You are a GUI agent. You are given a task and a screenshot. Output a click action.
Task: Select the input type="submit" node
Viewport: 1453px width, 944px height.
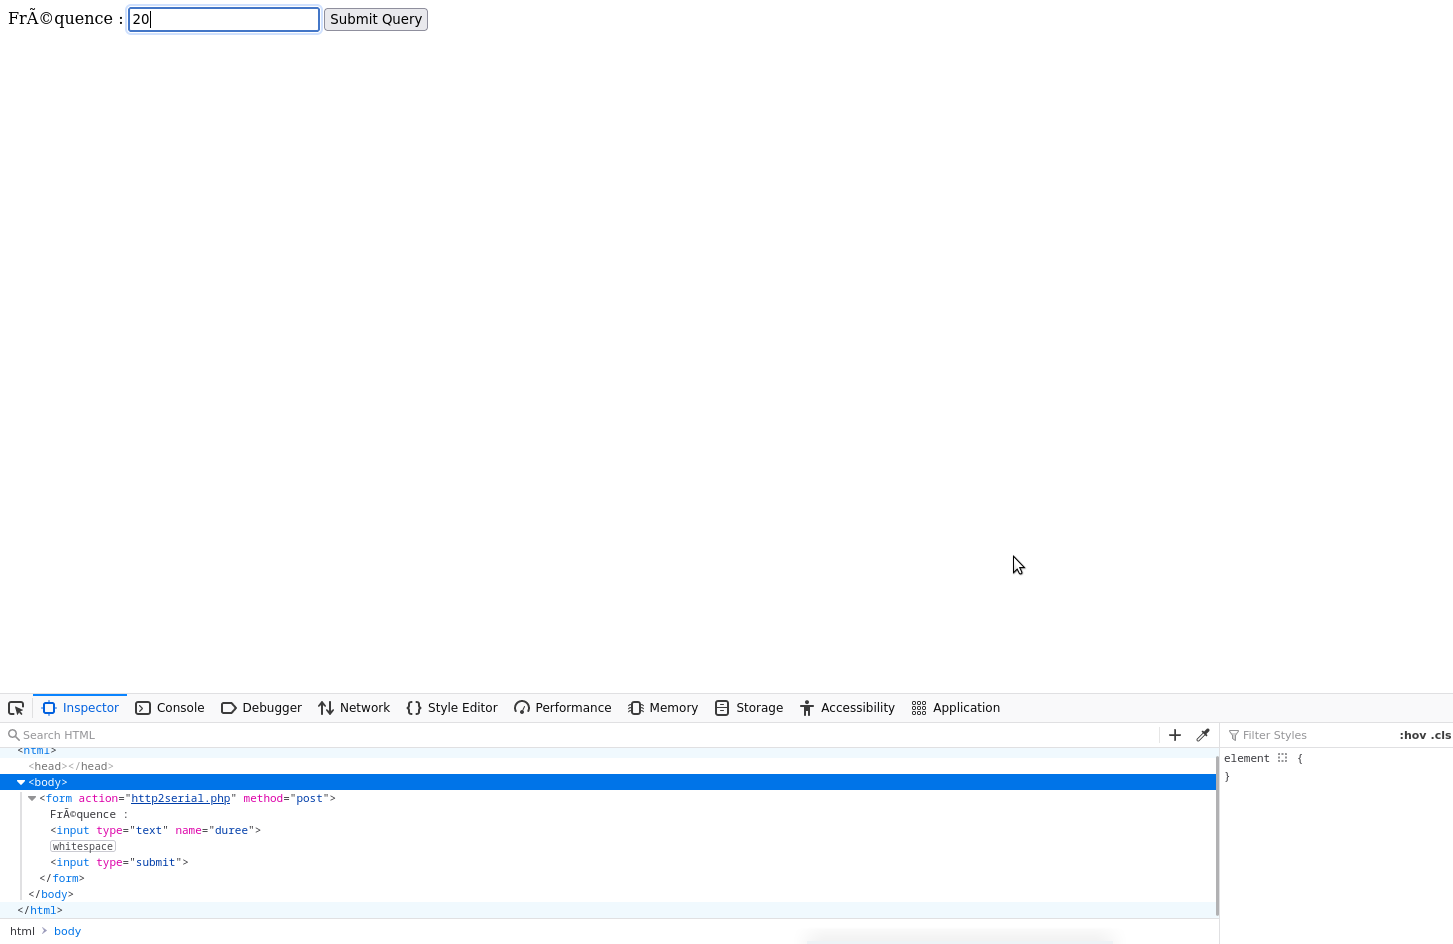pyautogui.click(x=119, y=862)
